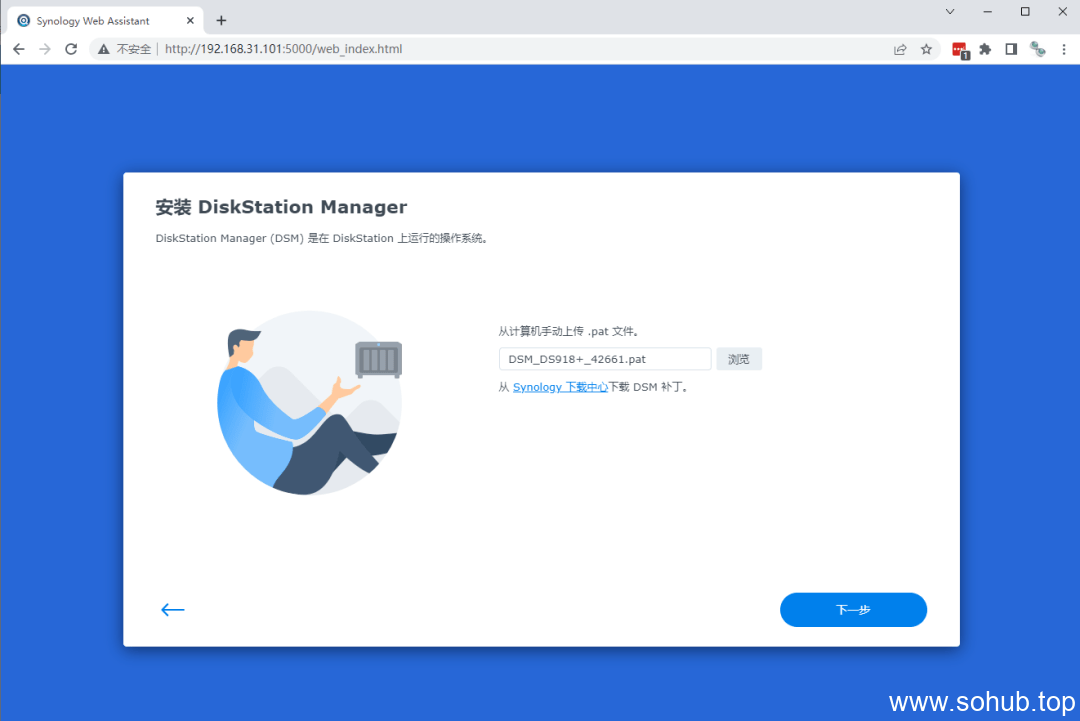The width and height of the screenshot is (1080, 721).
Task: Click the 下一步 button
Action: click(853, 609)
